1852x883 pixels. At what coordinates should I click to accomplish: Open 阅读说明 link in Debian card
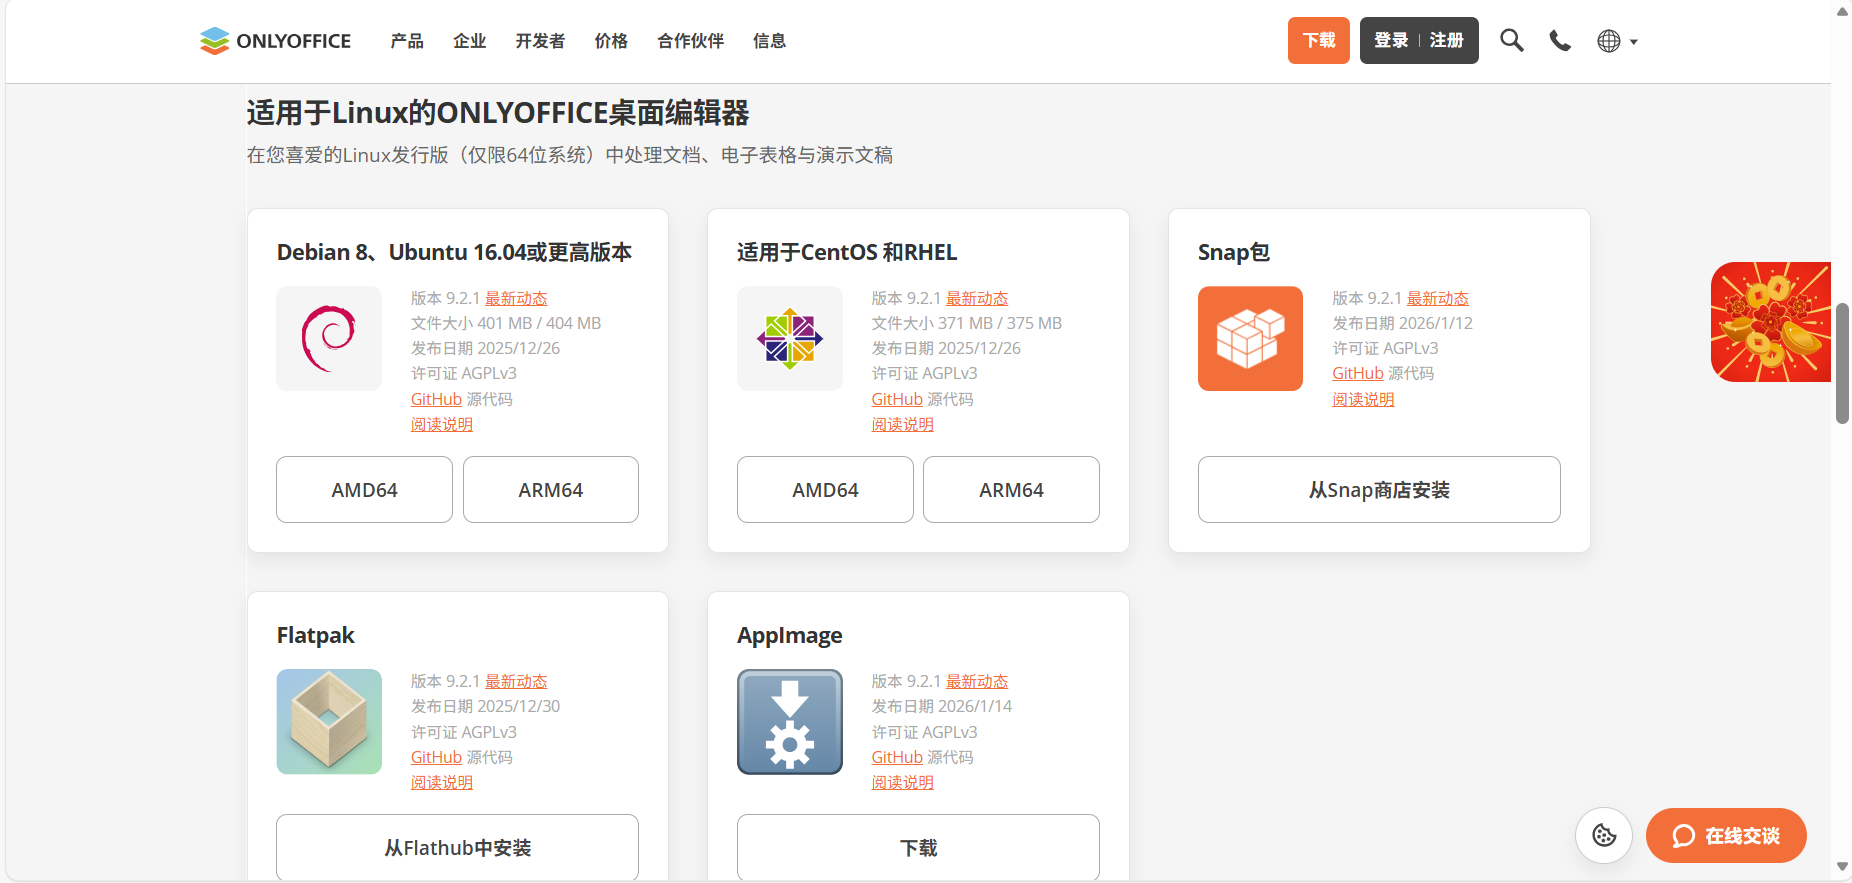click(442, 424)
